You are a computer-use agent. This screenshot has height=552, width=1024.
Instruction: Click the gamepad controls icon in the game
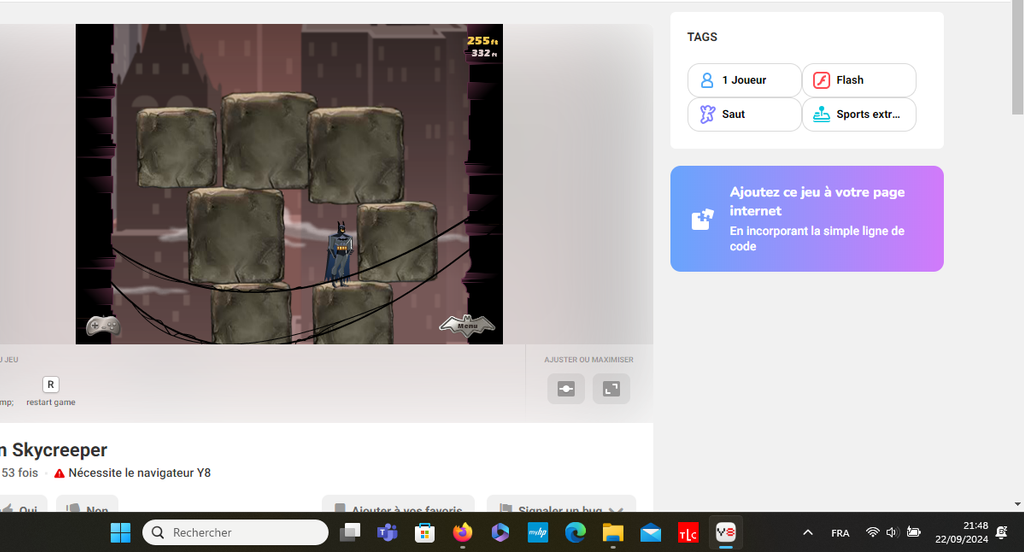102,325
